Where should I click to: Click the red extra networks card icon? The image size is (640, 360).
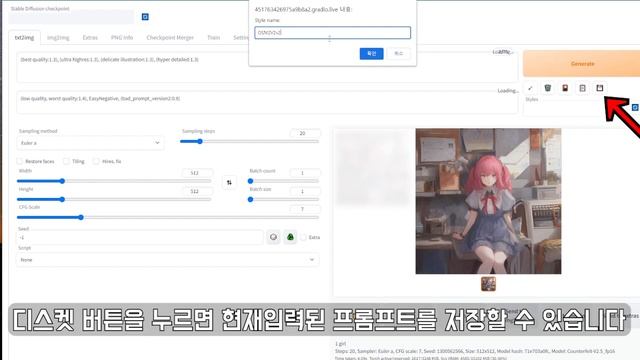pyautogui.click(x=565, y=88)
